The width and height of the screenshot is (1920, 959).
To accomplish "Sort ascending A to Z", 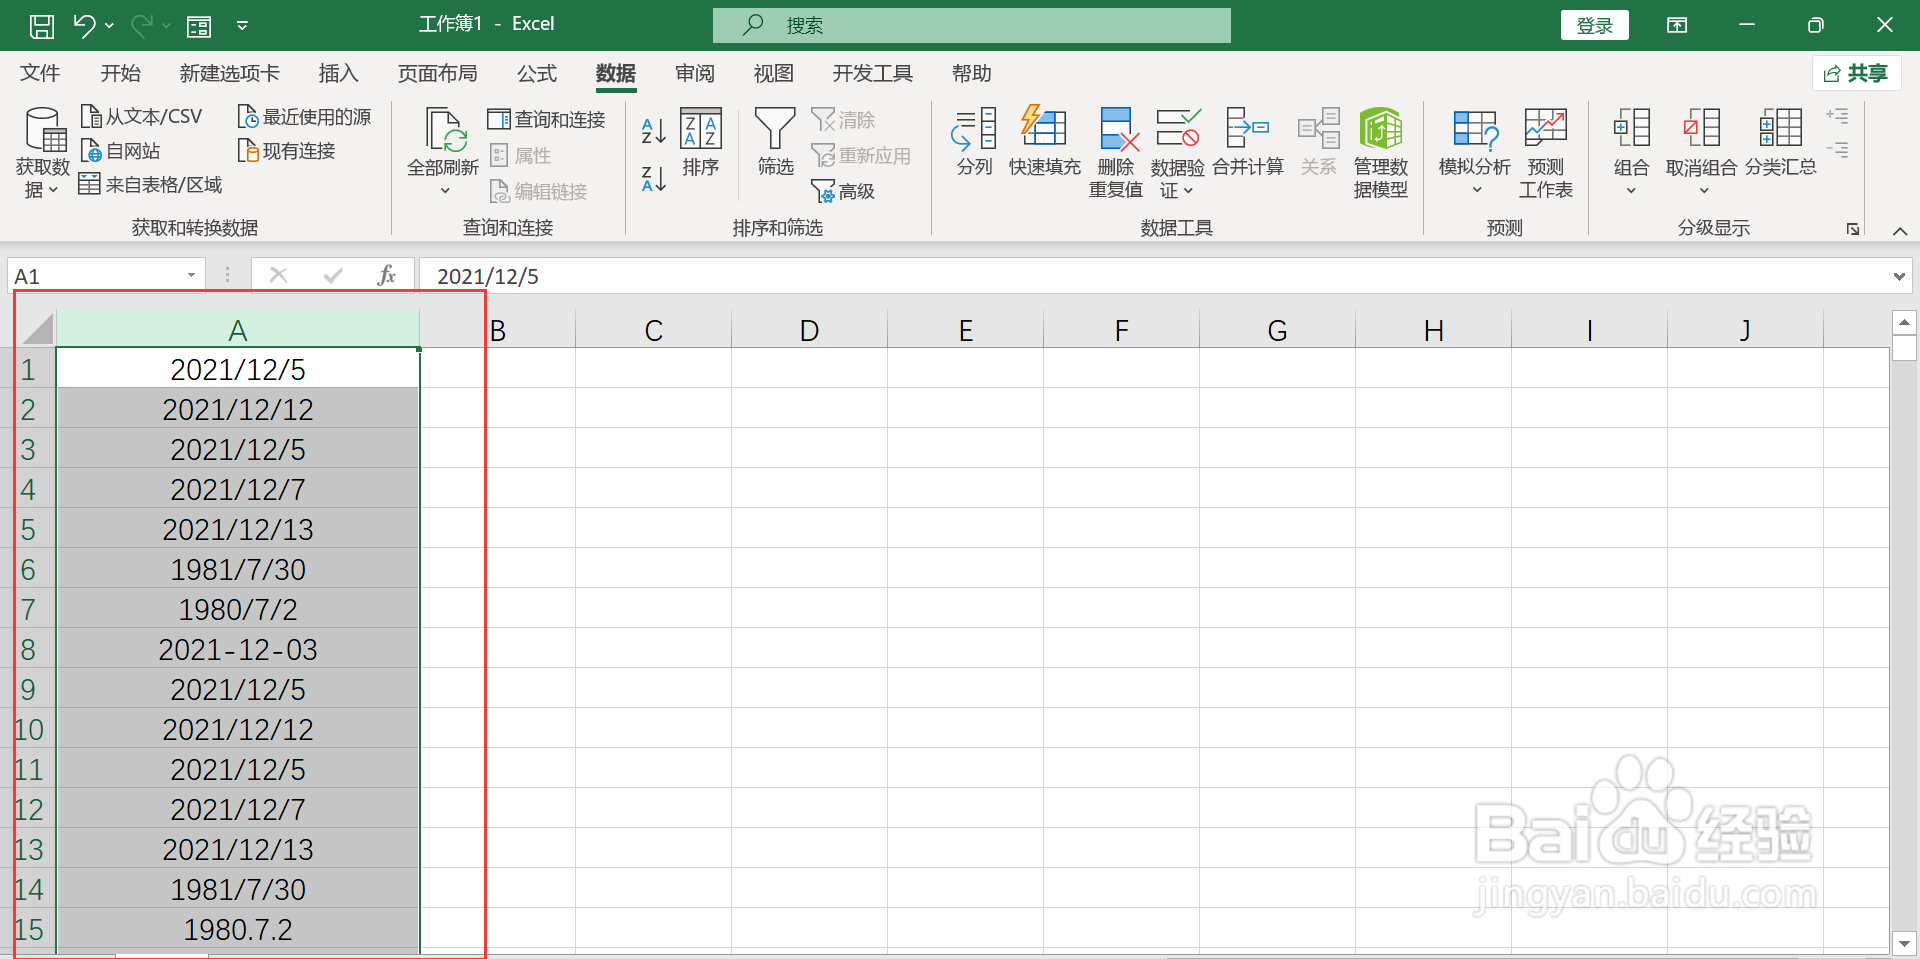I will tap(653, 129).
